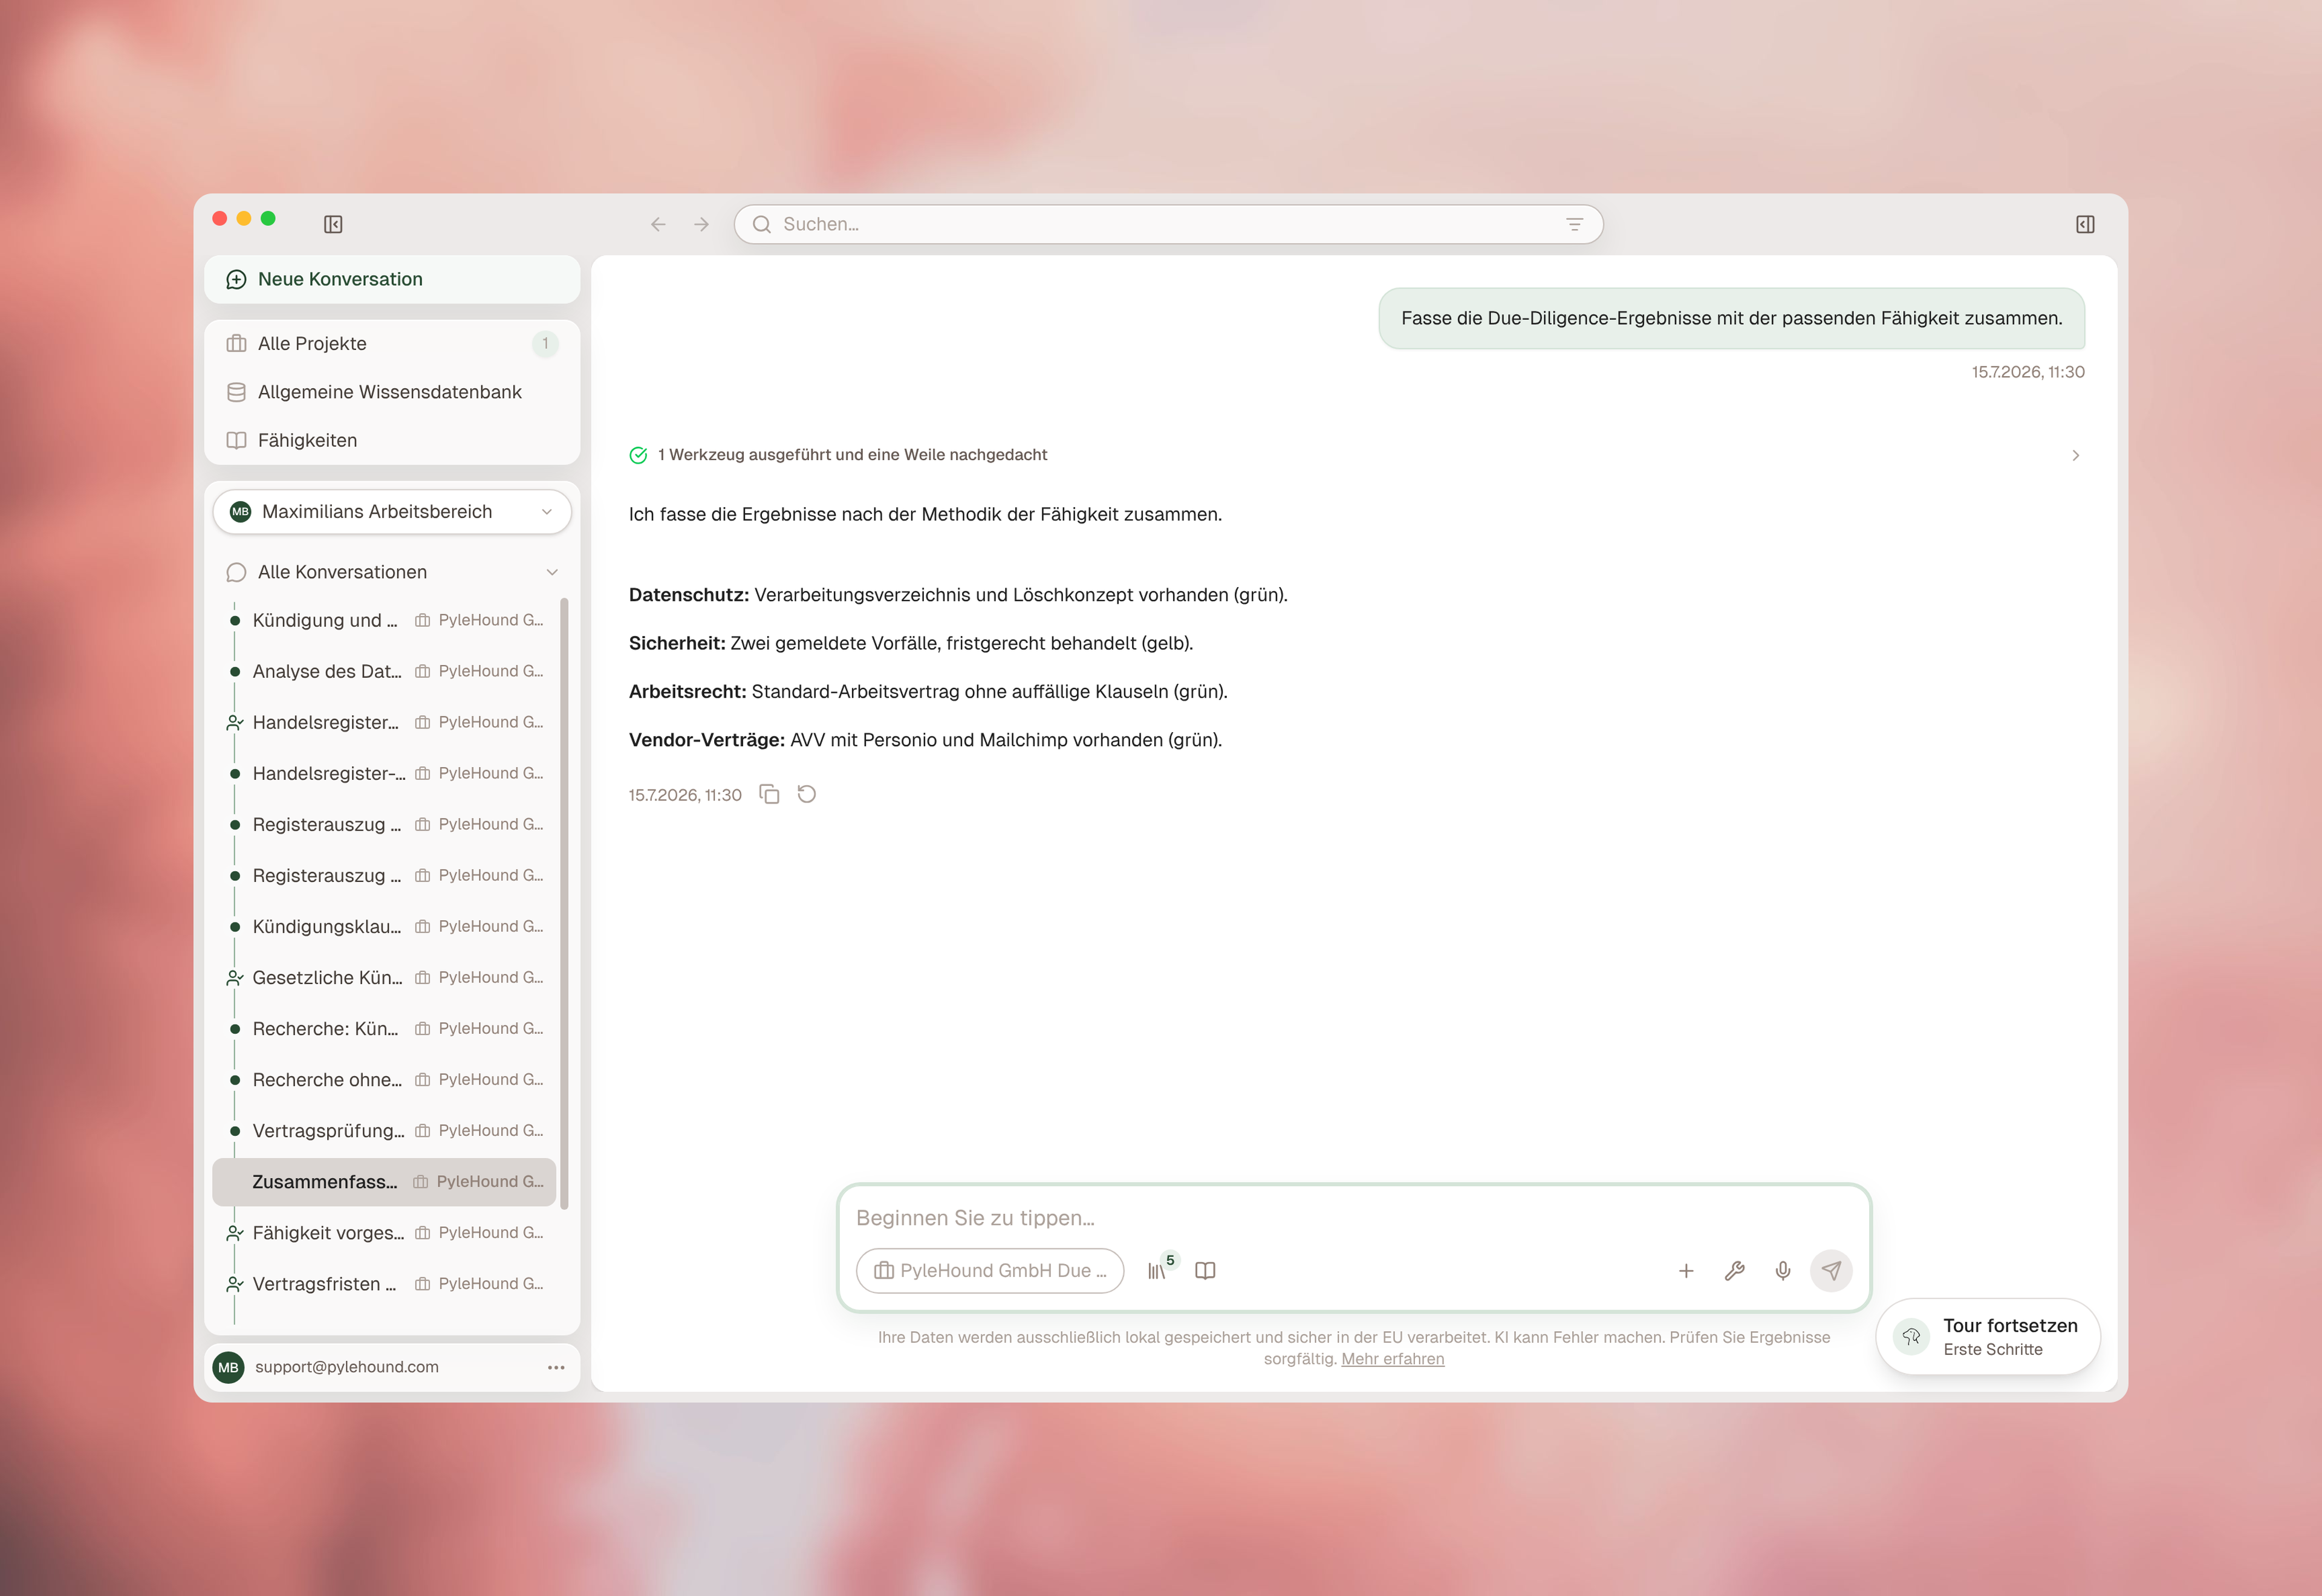Screen dimensions: 2322x1596
Task: Open the Fähigkeiten section
Action: (x=392, y=440)
